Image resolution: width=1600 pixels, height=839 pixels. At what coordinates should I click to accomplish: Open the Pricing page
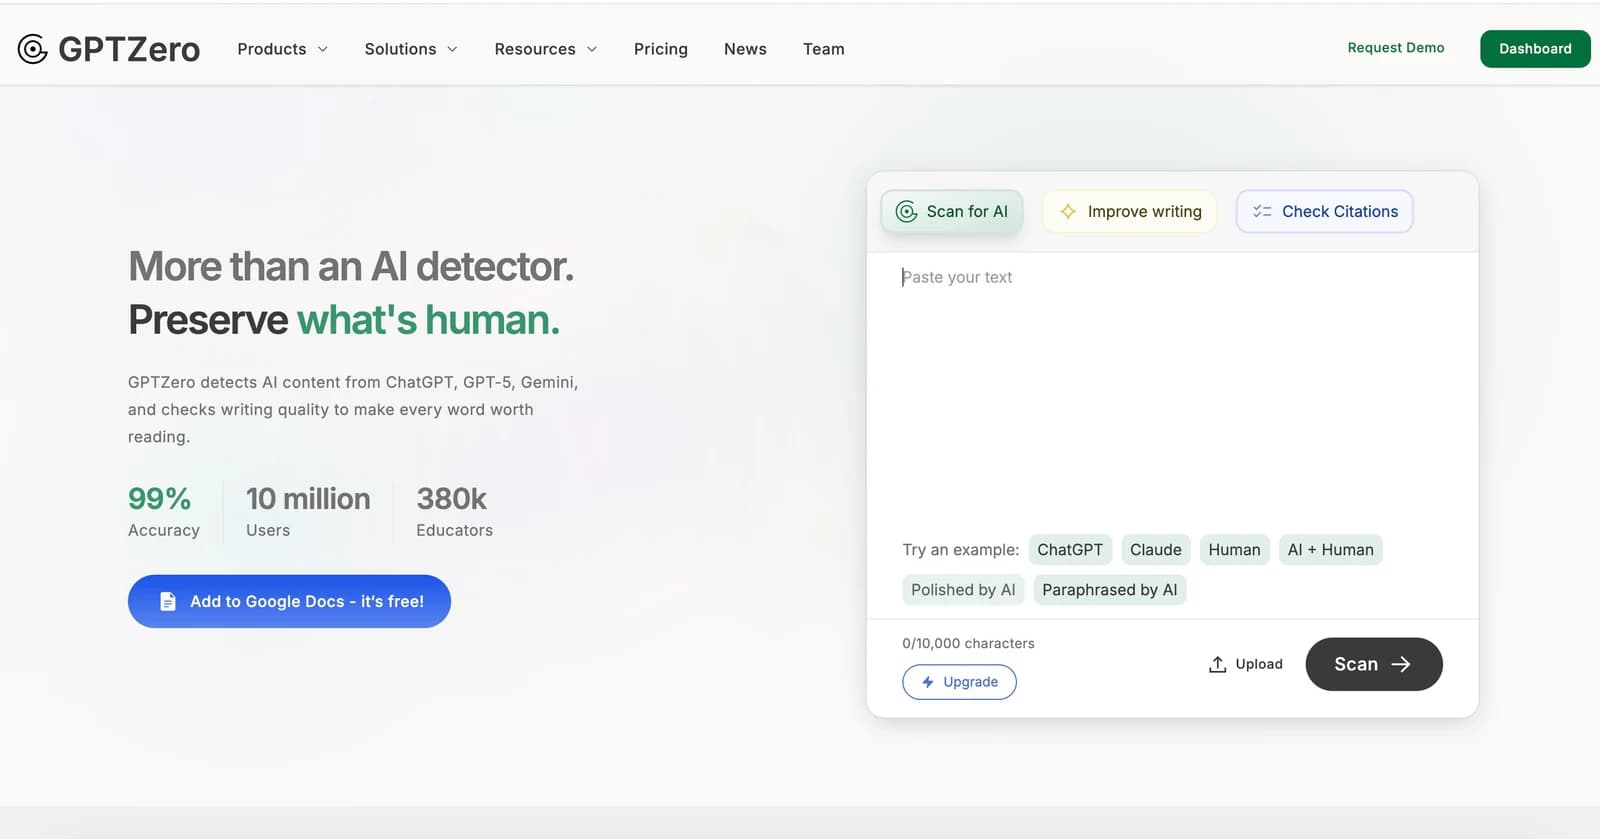click(661, 49)
